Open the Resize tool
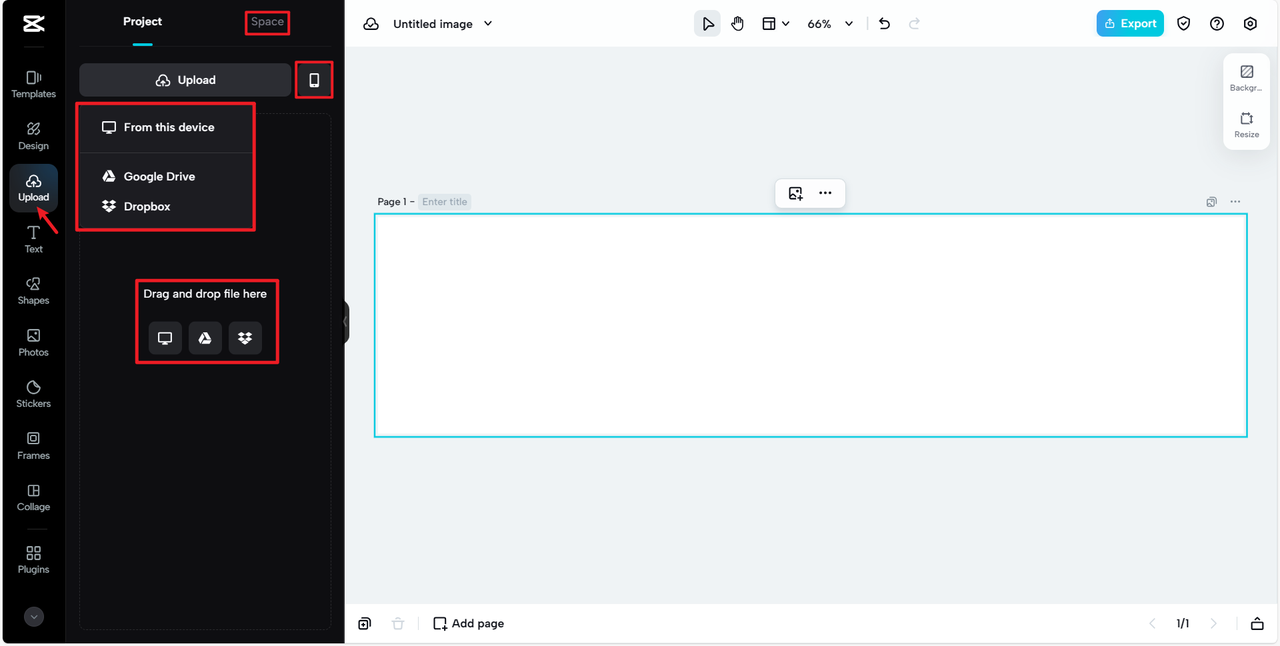 pos(1247,125)
